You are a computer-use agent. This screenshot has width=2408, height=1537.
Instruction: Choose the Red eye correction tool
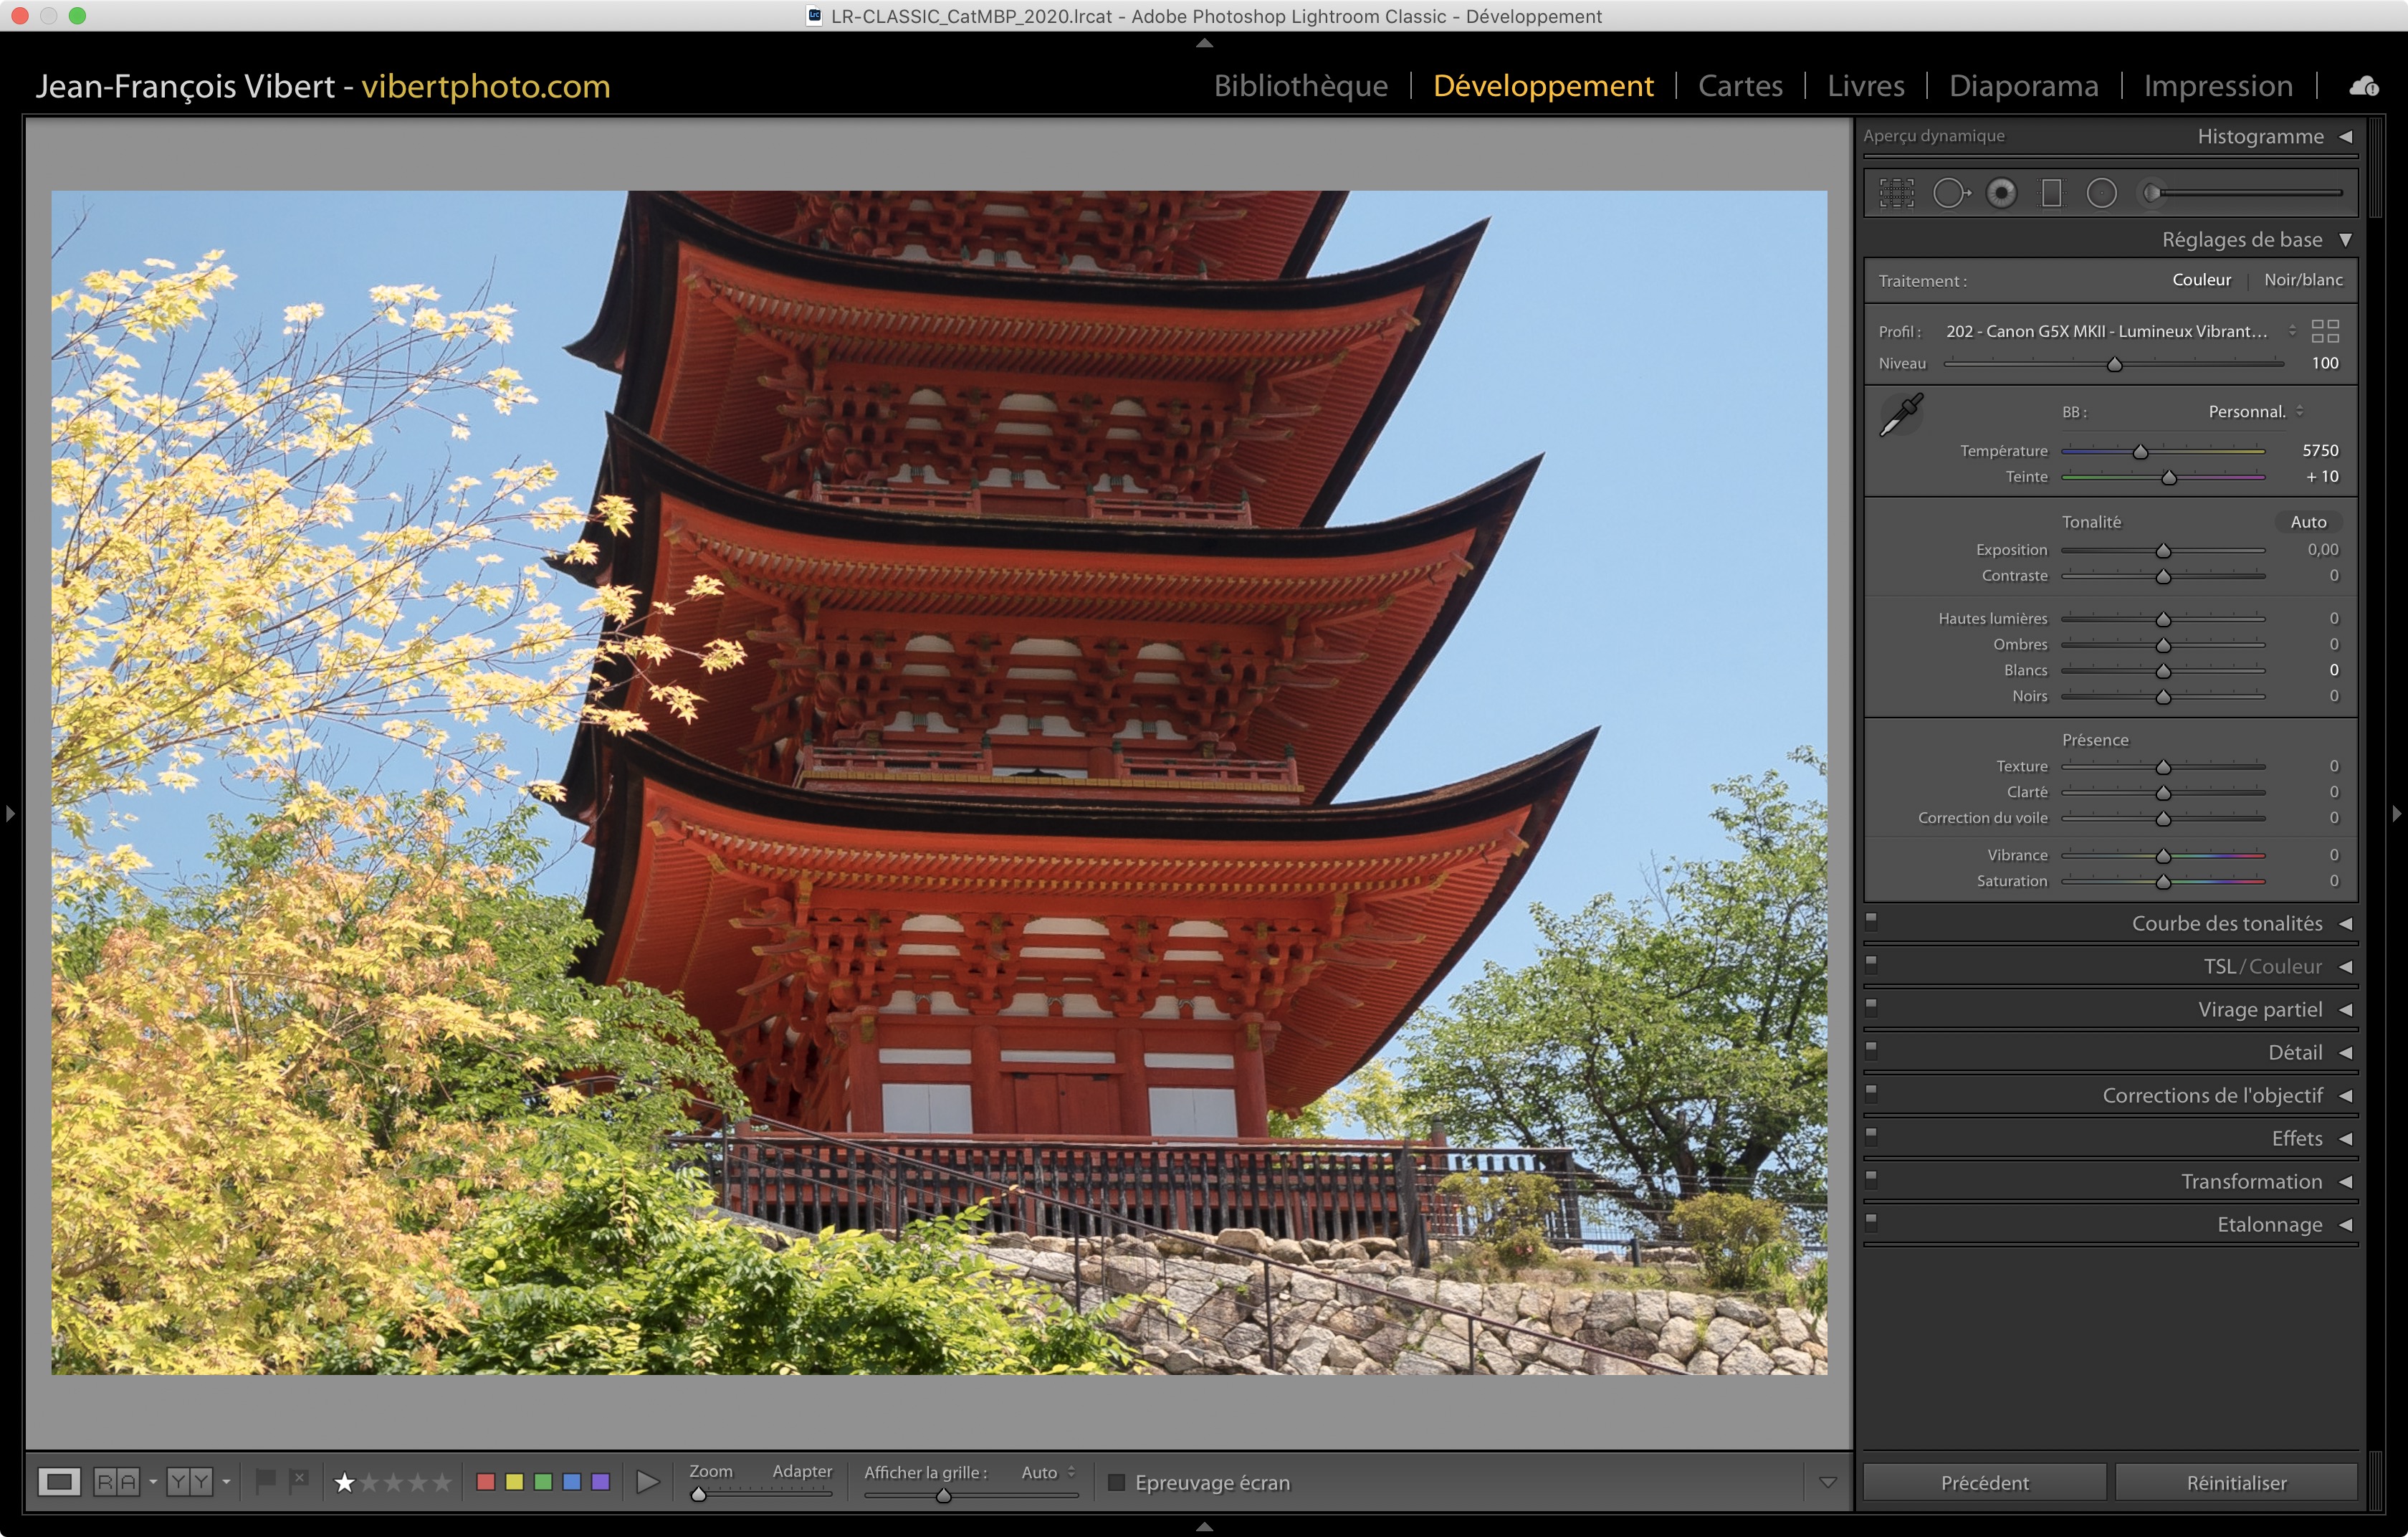tap(2001, 193)
